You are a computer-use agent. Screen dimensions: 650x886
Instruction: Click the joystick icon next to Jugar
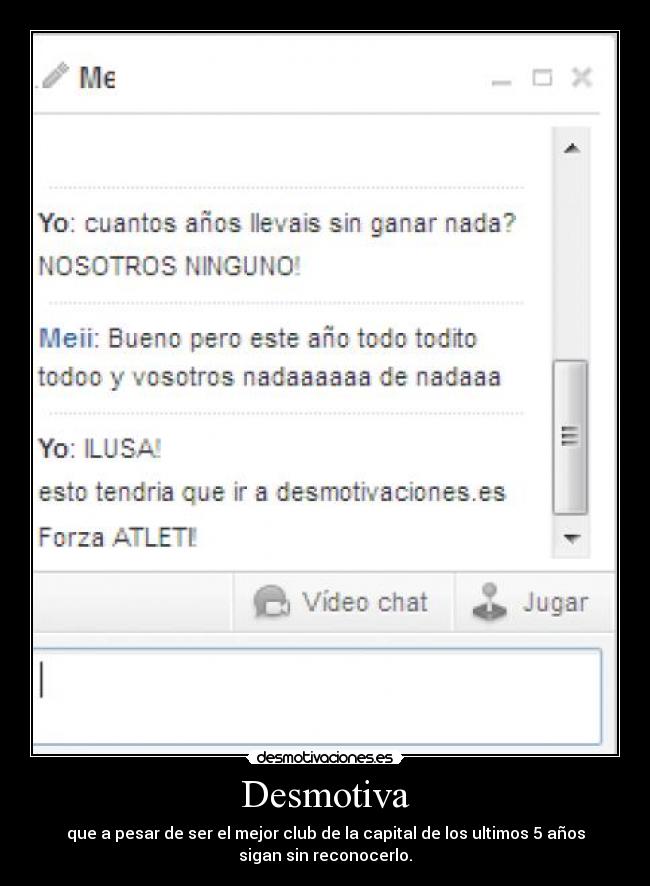(489, 602)
